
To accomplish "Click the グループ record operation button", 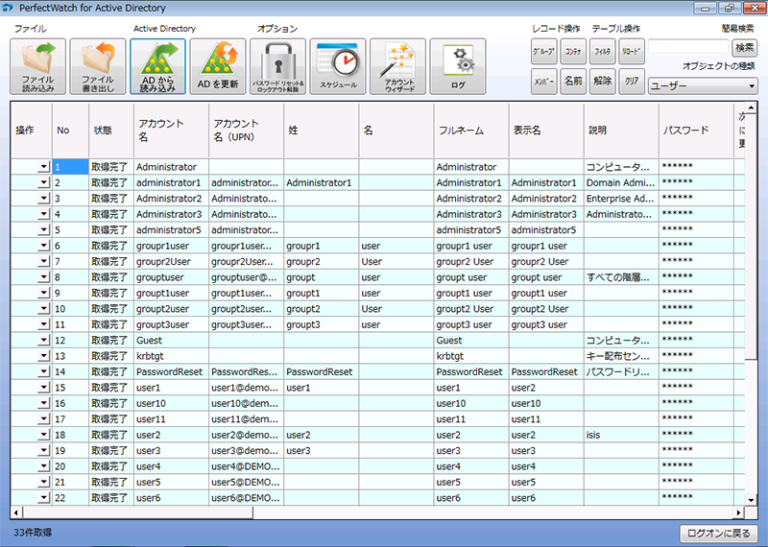I will point(543,48).
